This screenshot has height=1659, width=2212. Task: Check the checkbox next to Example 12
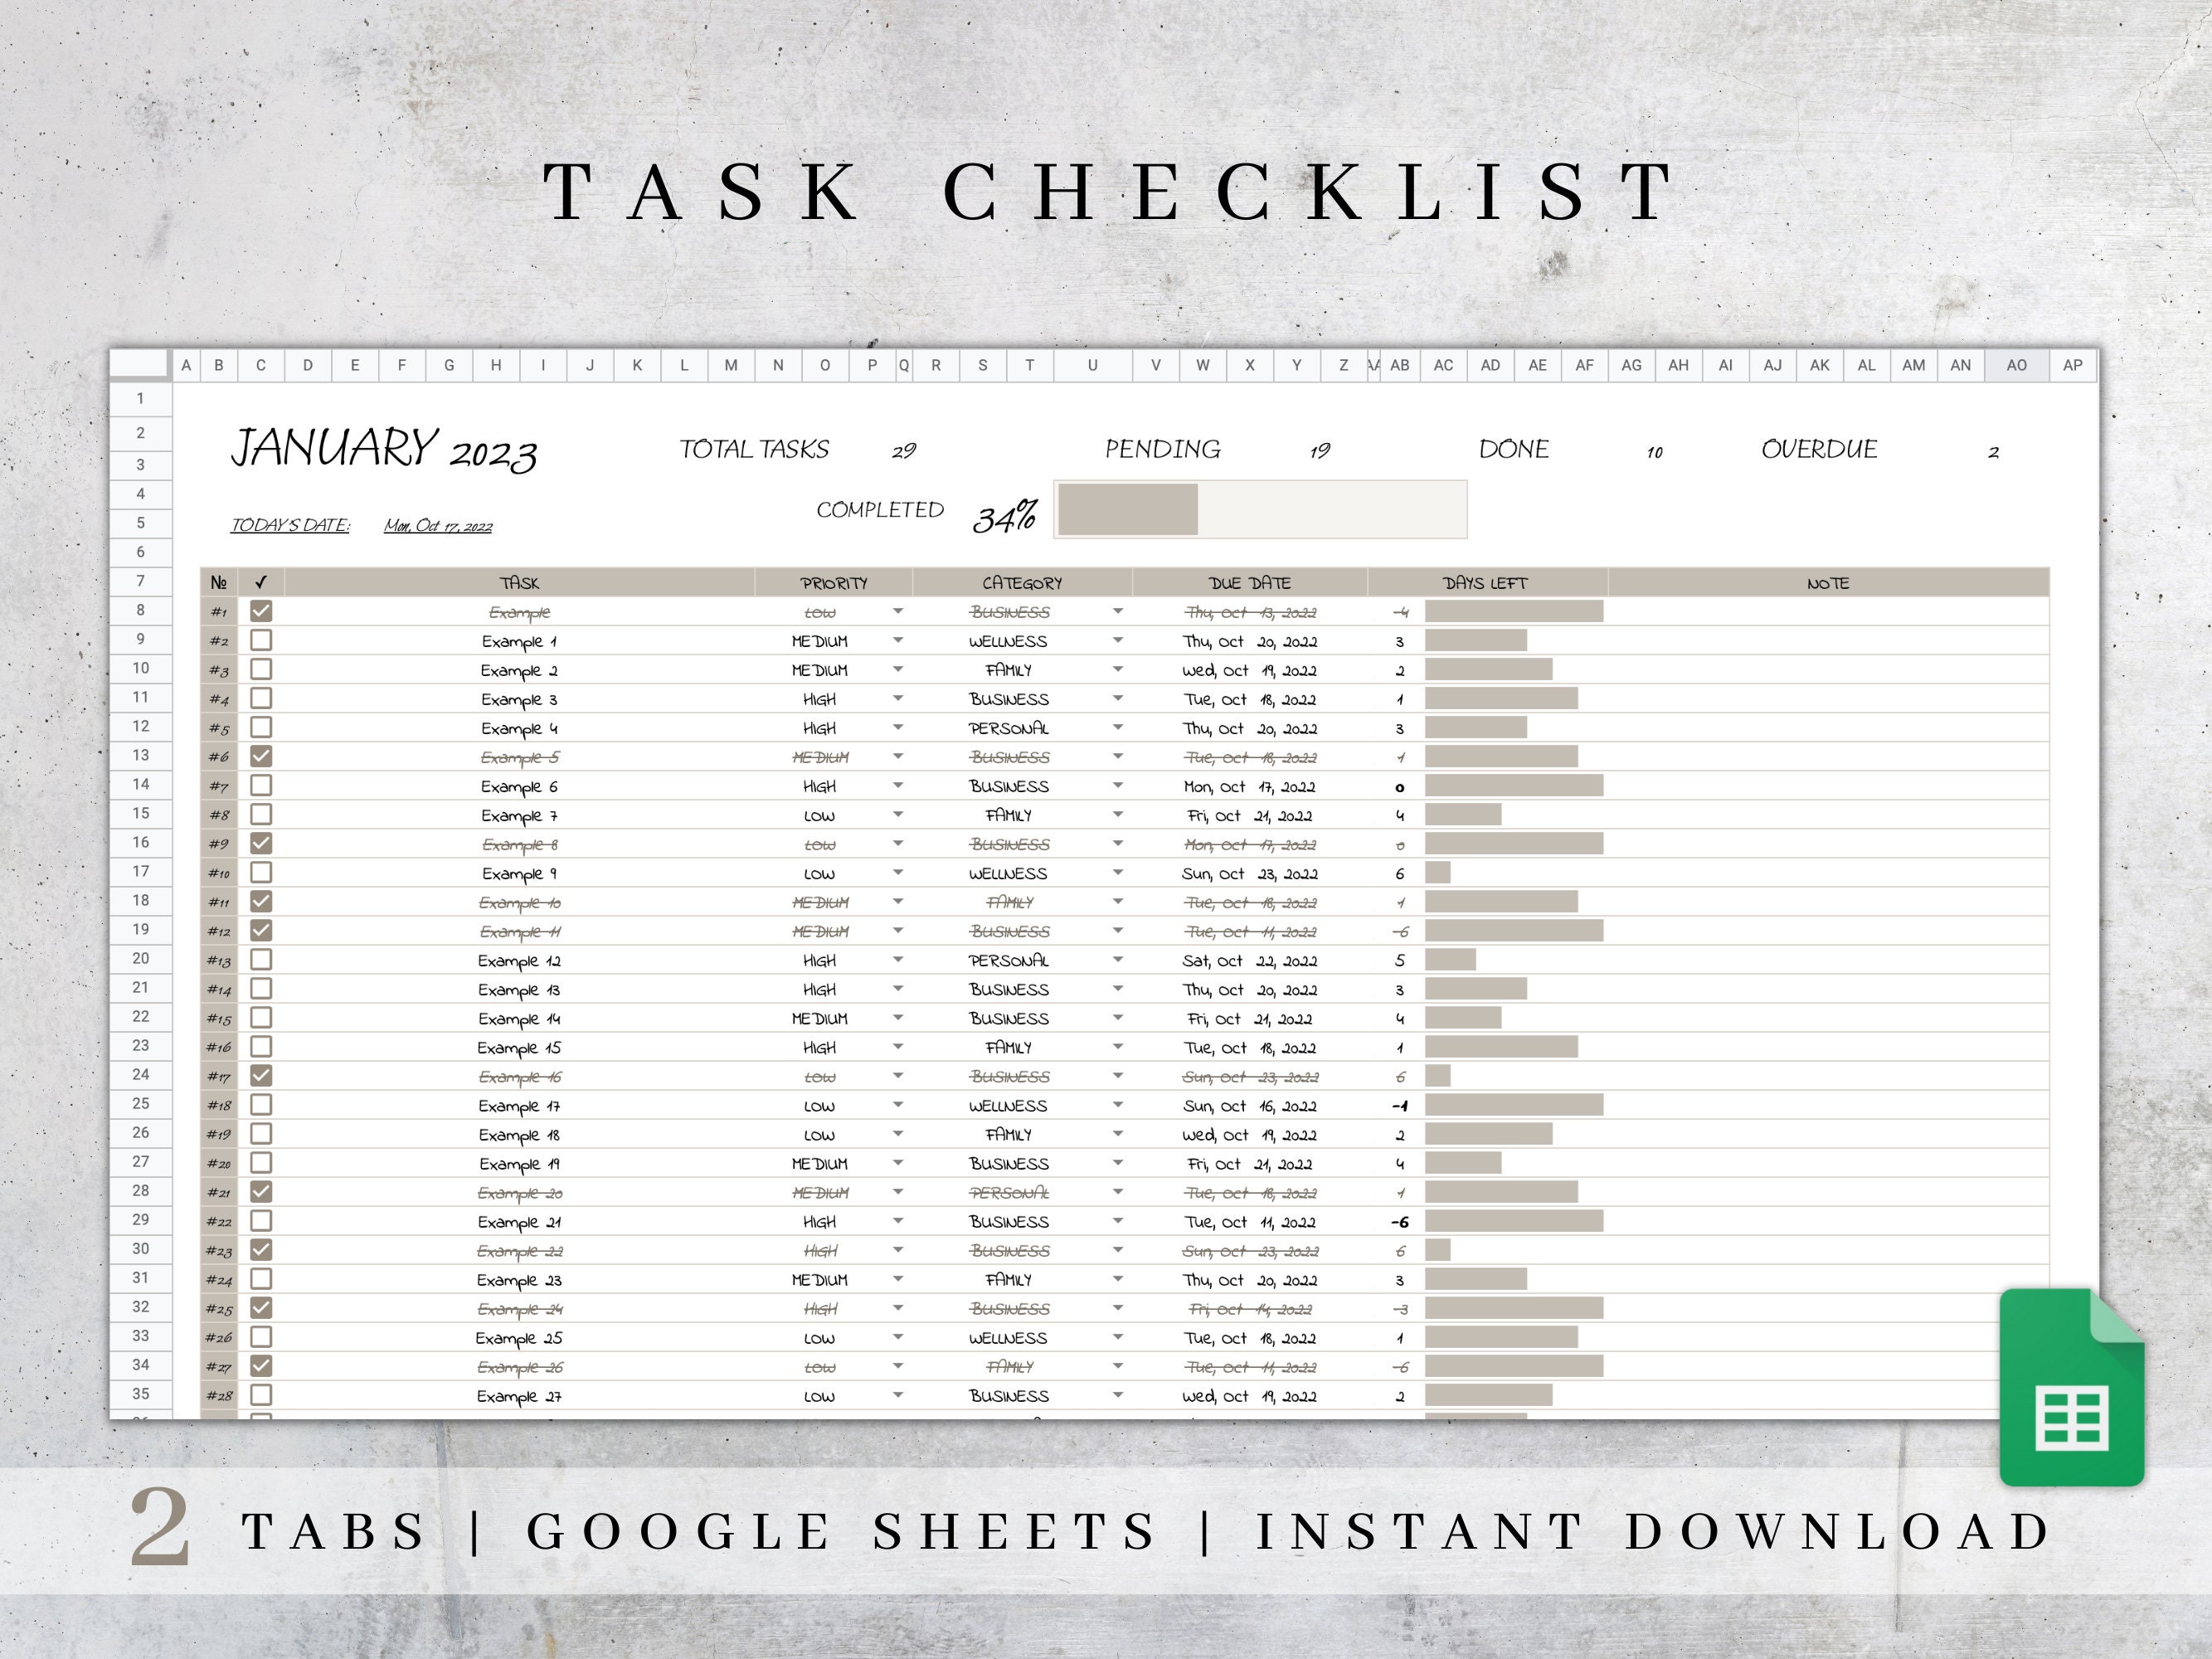263,960
